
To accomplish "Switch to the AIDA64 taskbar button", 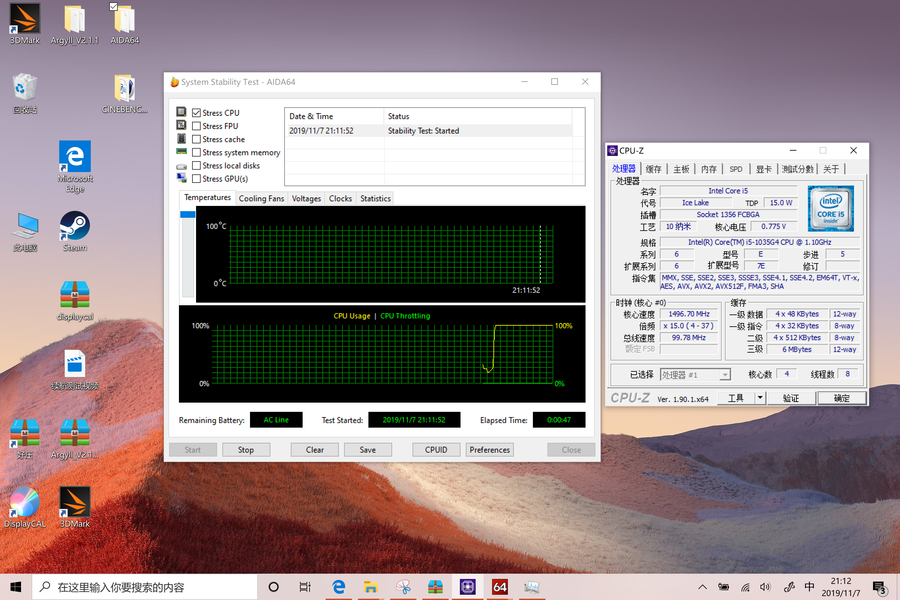I will pyautogui.click(x=499, y=587).
